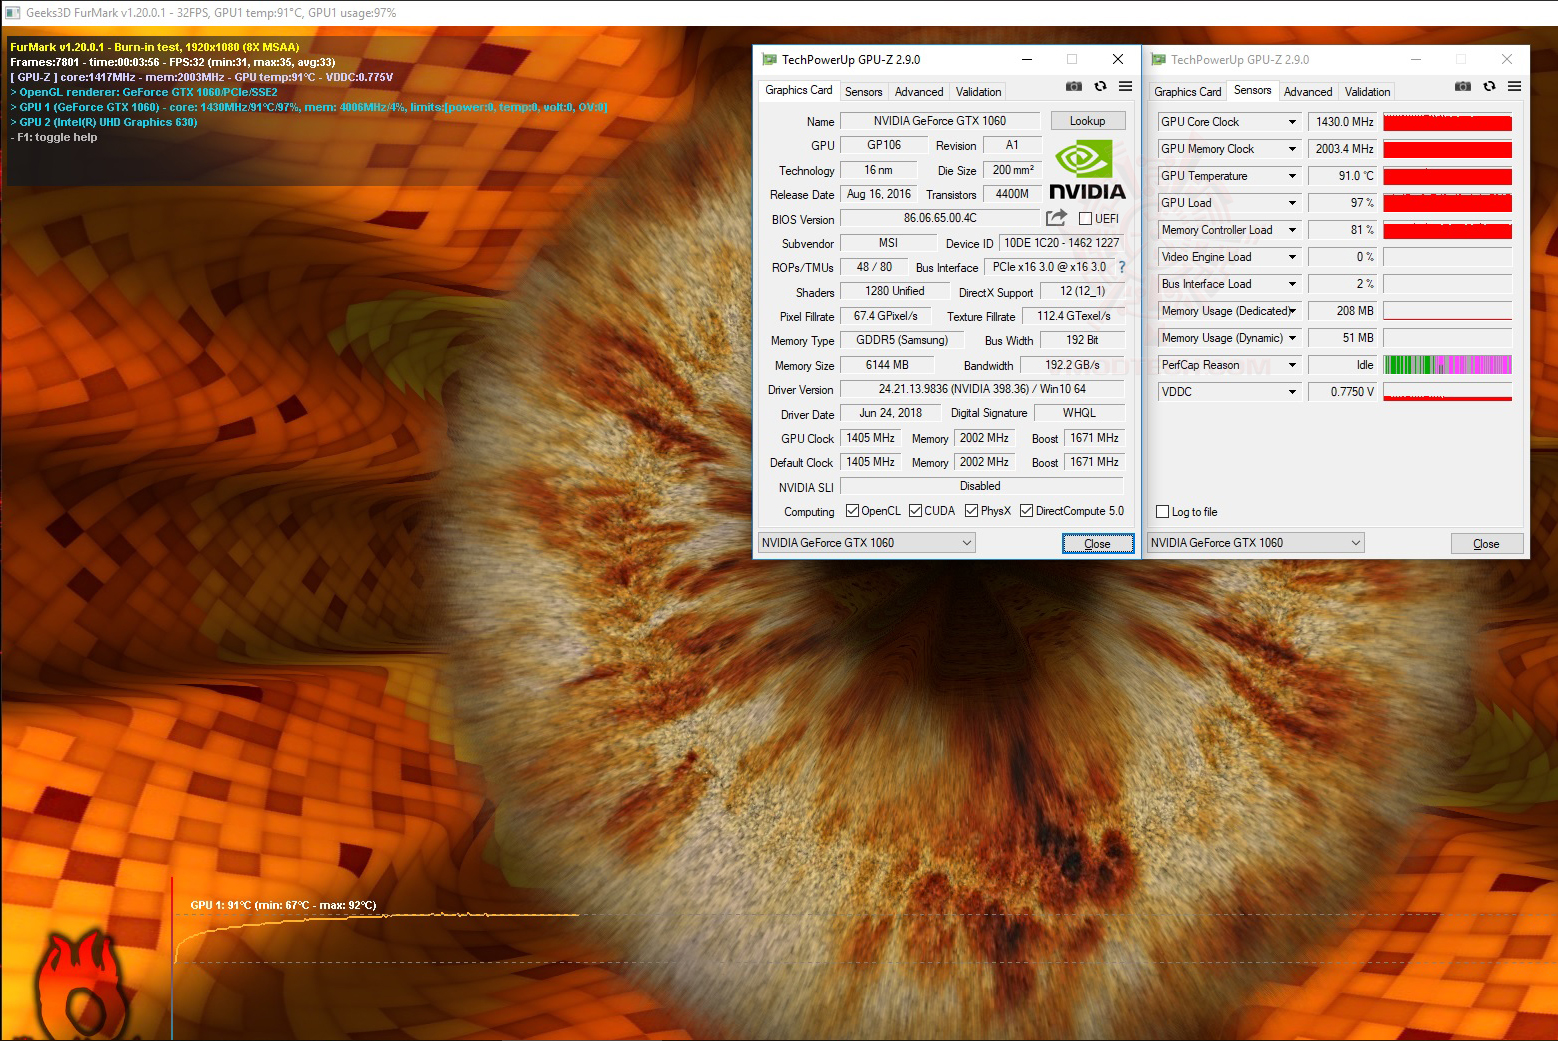Open the Memory Usage (Dedicated) dropdown
The image size is (1558, 1041).
click(x=1292, y=311)
